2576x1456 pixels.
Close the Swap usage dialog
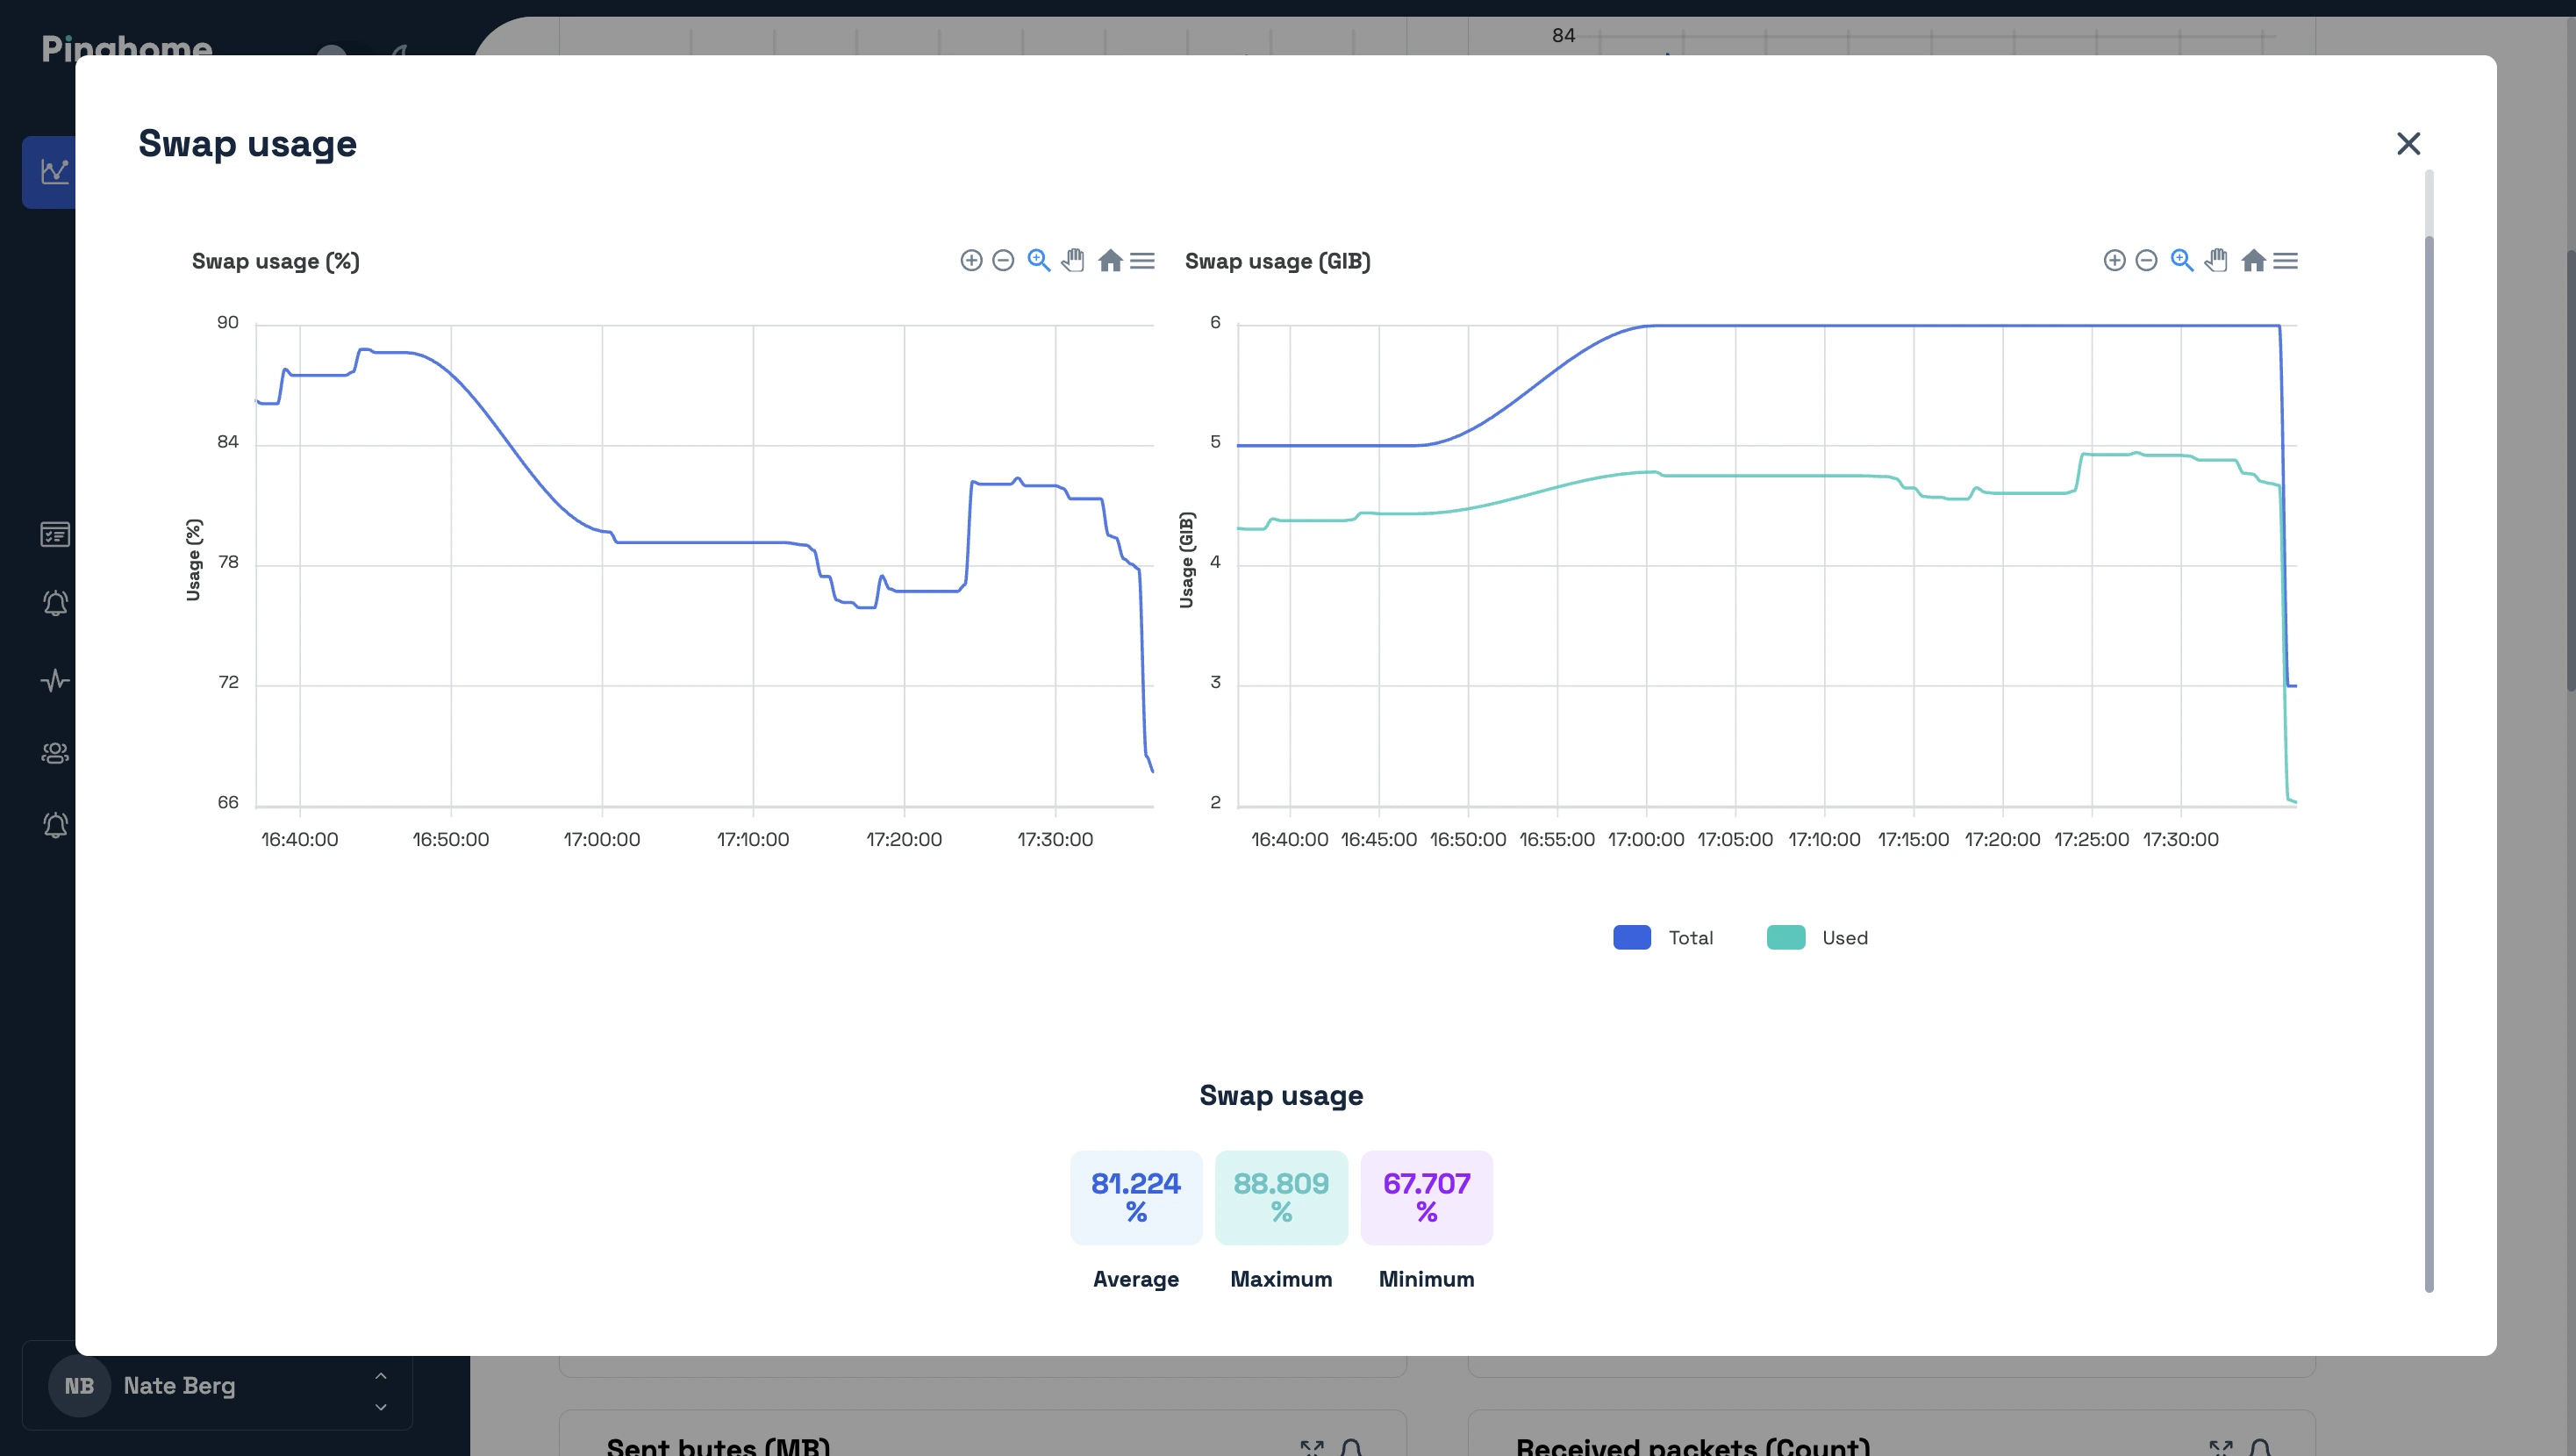click(2409, 143)
